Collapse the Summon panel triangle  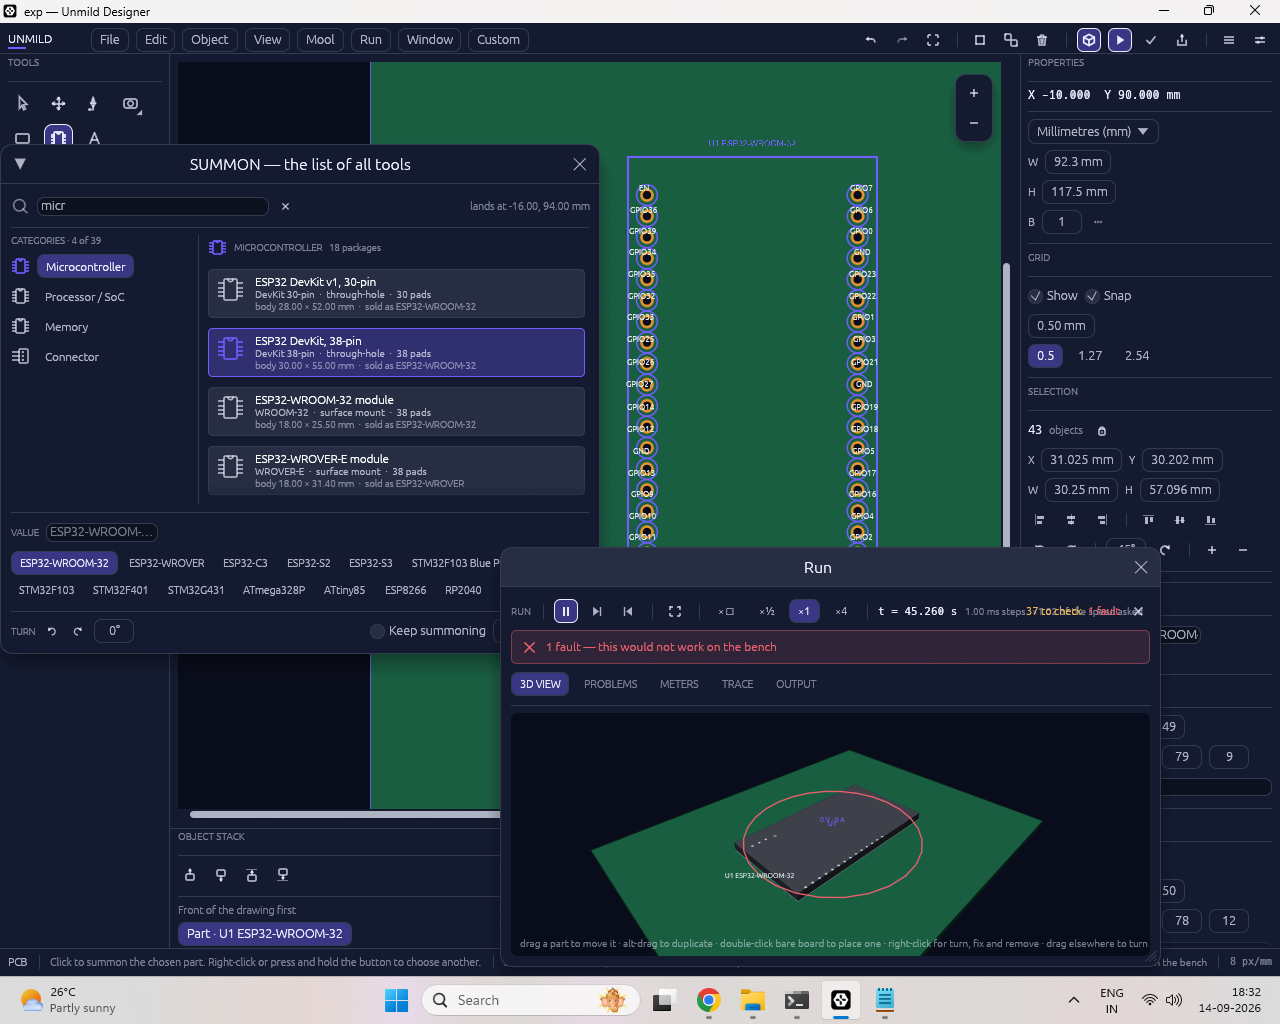tap(20, 164)
